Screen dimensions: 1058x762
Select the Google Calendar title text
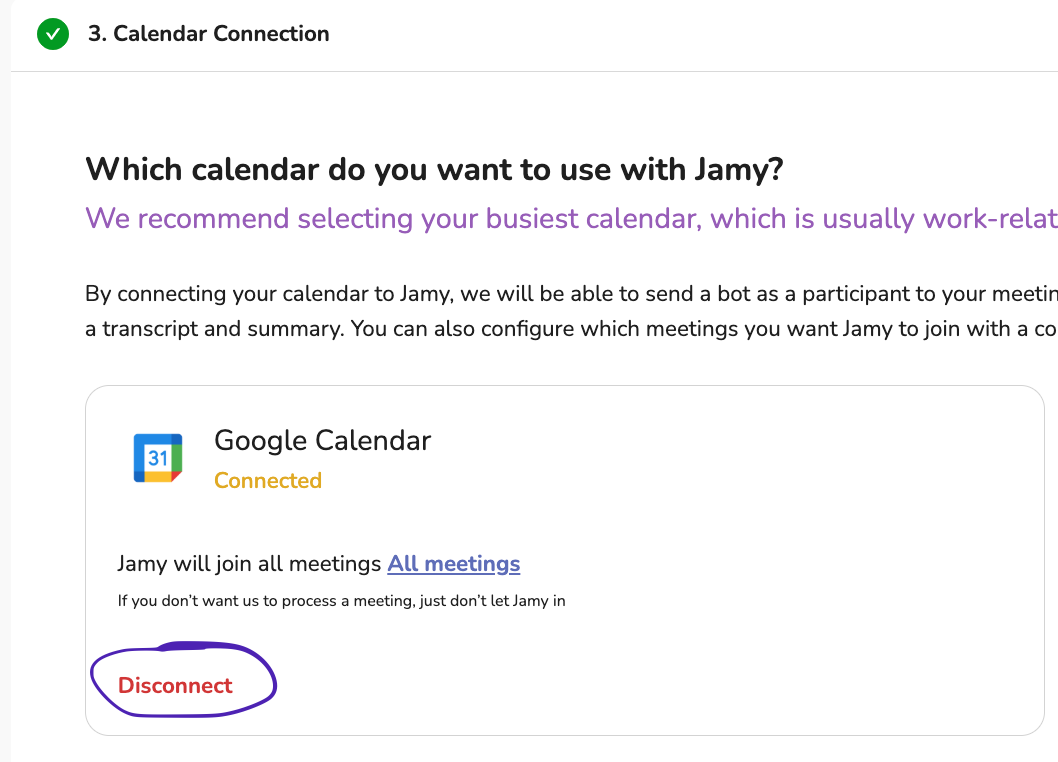[x=322, y=440]
